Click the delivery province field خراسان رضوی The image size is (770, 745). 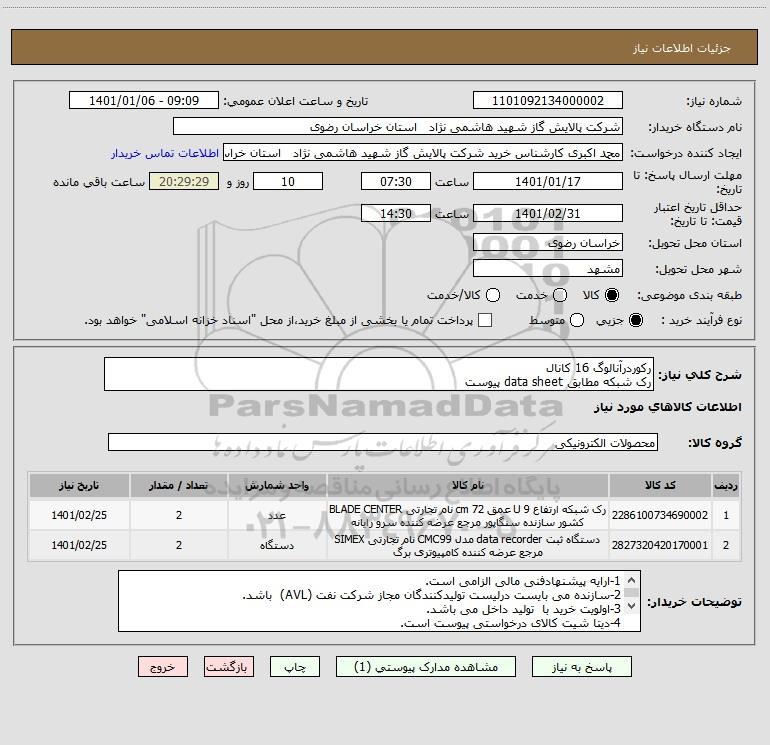(x=548, y=243)
